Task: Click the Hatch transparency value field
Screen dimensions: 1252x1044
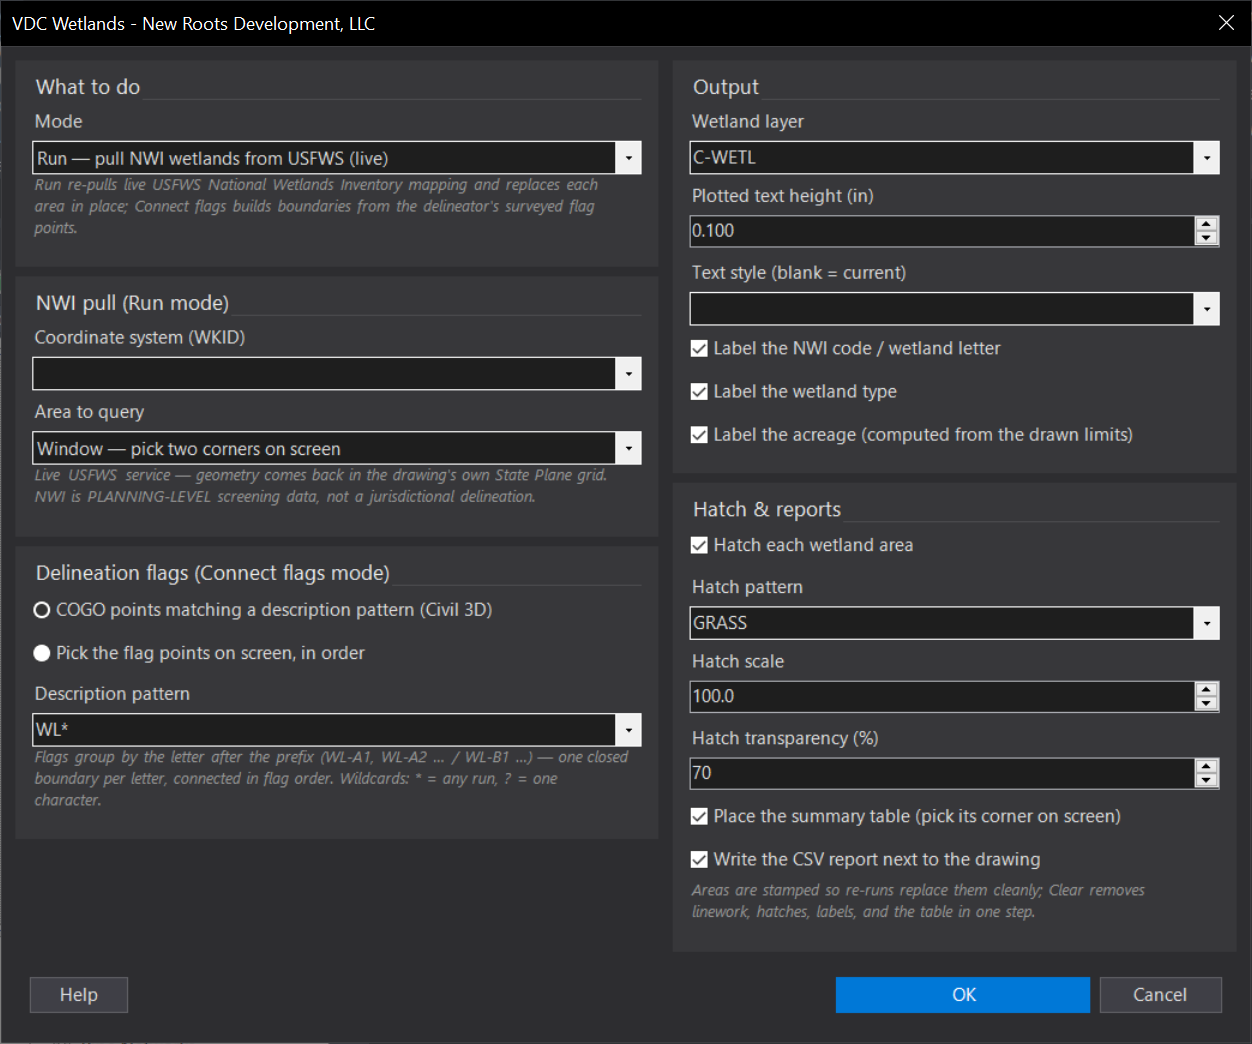Action: coord(942,773)
